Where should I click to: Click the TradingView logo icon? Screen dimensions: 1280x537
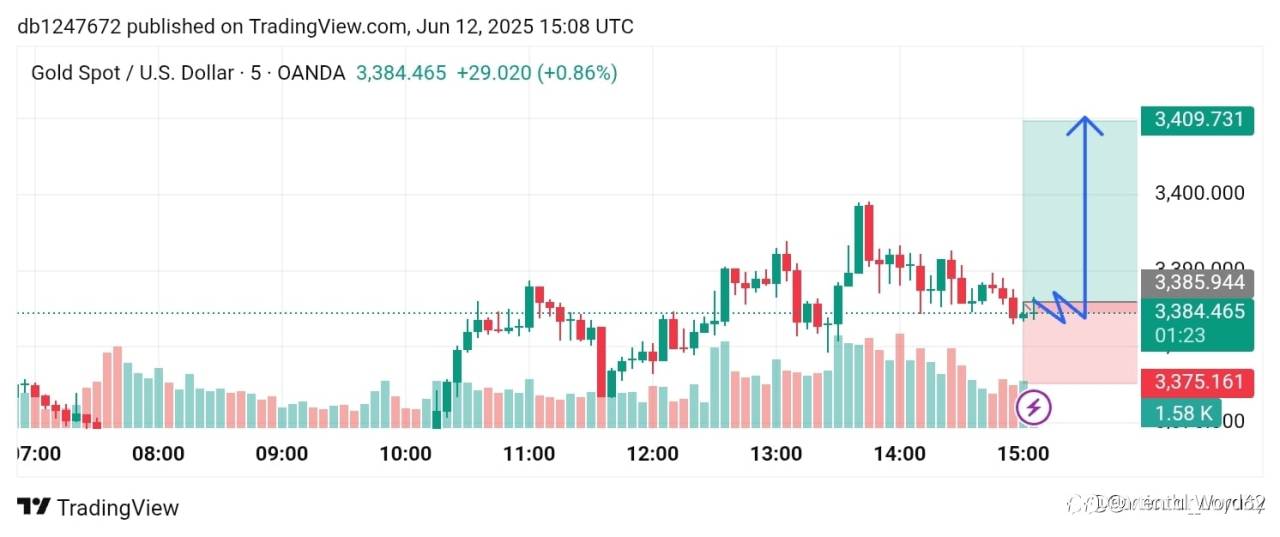point(33,507)
